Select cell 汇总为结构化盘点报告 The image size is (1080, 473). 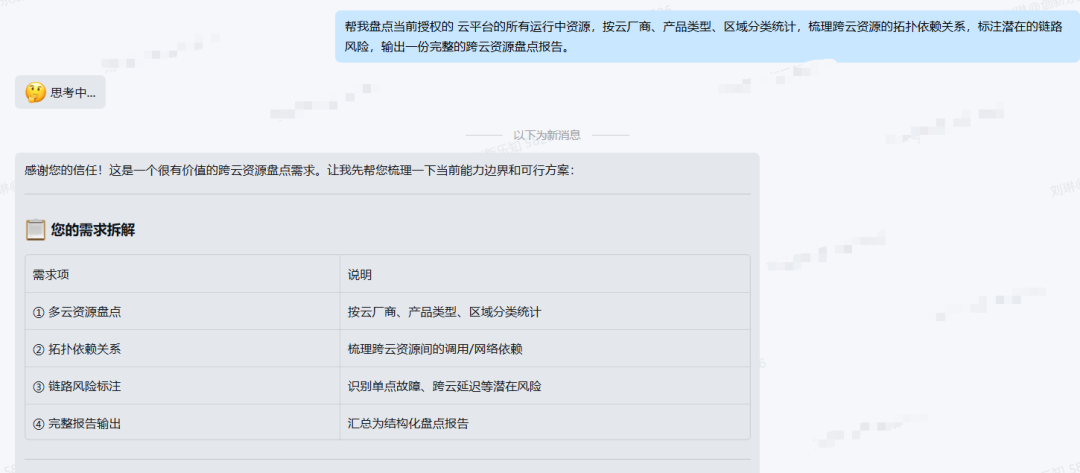pos(545,422)
